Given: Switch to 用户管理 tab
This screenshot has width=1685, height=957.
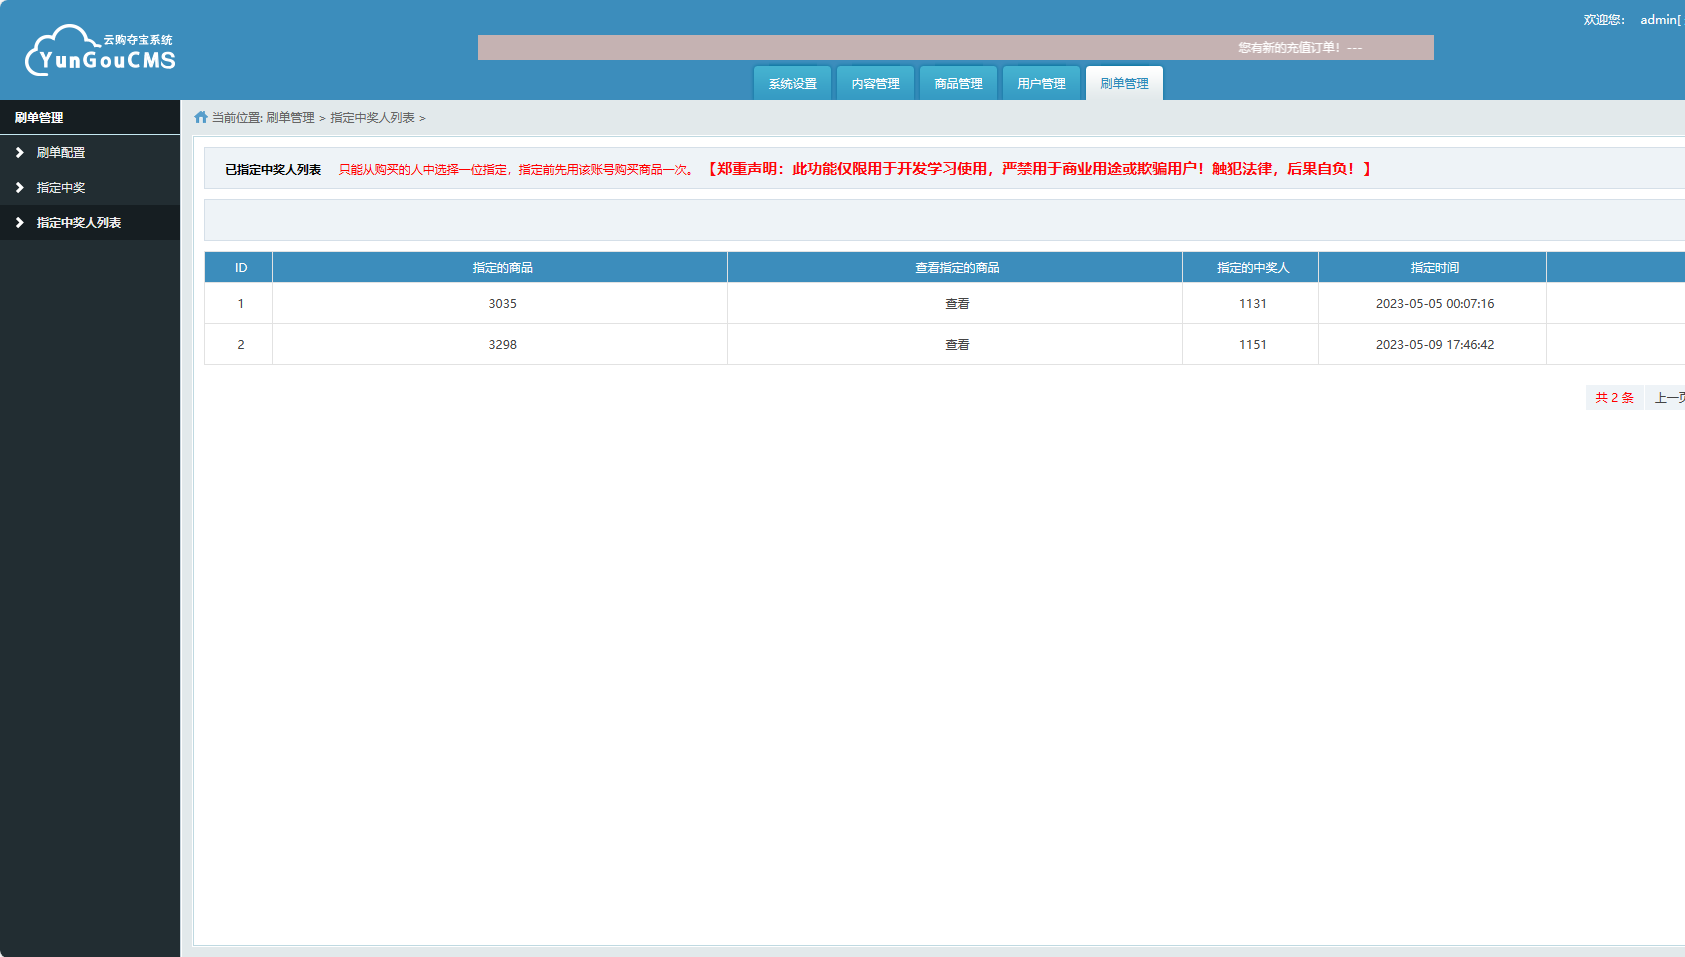Looking at the screenshot, I should point(1042,83).
